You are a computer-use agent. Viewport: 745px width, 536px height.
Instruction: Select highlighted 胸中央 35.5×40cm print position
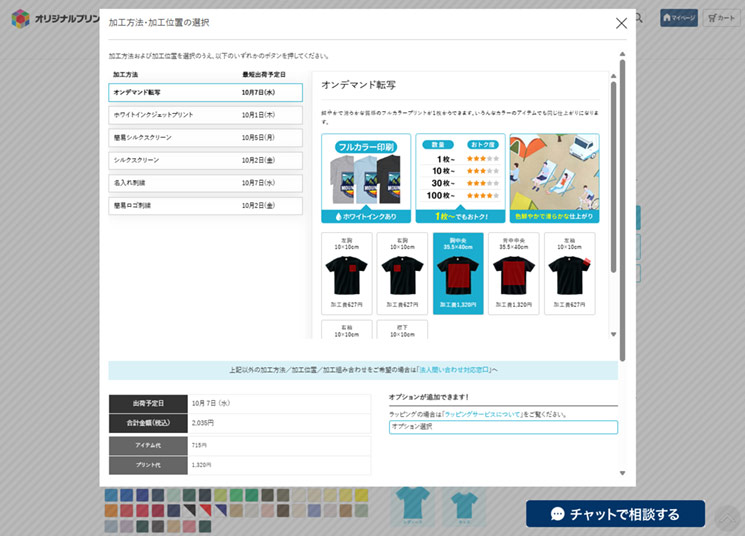coord(458,273)
